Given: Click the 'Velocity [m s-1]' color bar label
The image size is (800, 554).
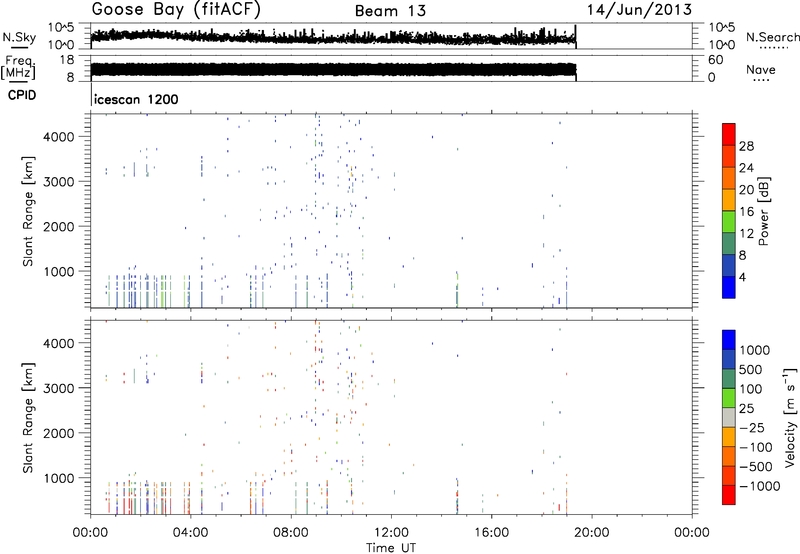Looking at the screenshot, I should click(x=790, y=417).
